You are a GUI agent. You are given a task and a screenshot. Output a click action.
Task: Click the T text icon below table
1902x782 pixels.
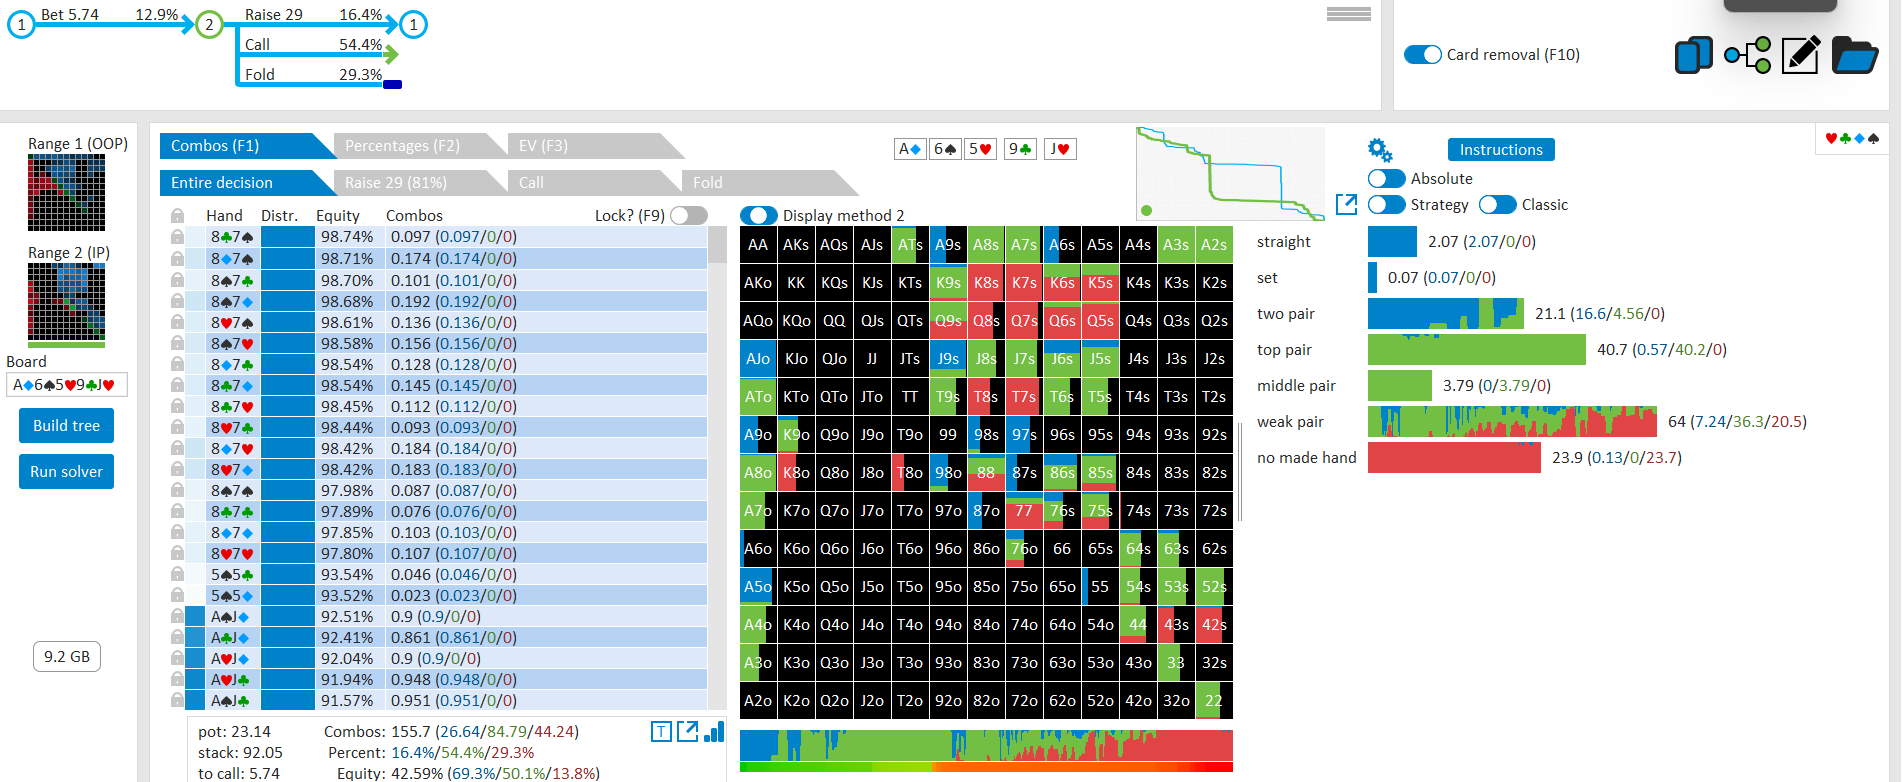pos(661,732)
